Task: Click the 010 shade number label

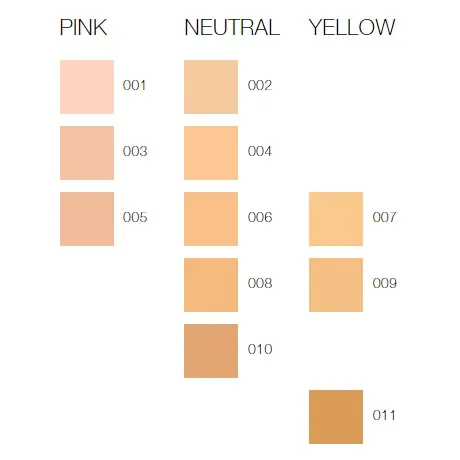Action: (260, 349)
